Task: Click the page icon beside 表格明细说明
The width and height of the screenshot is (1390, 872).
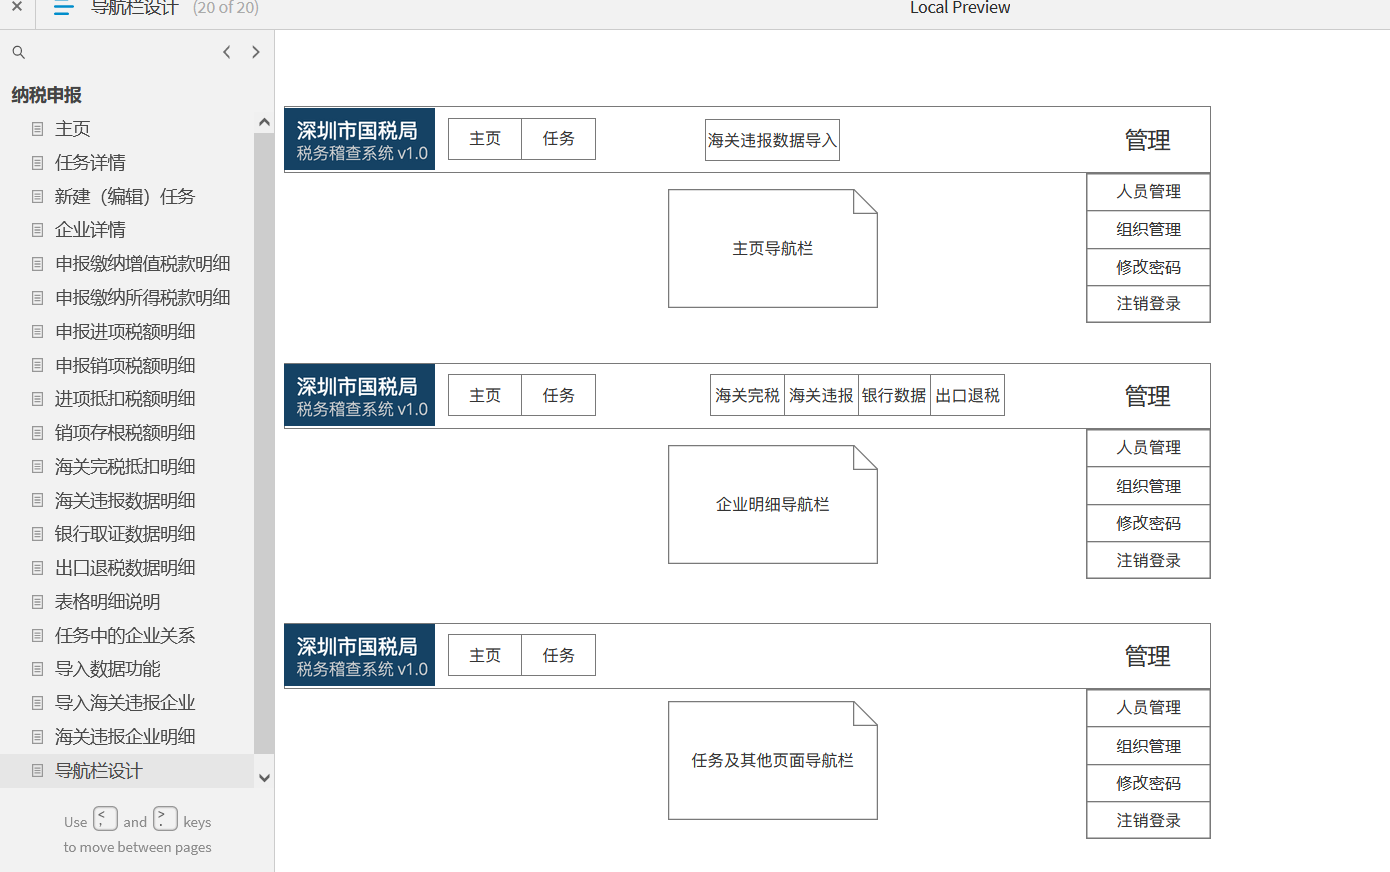Action: click(x=38, y=602)
